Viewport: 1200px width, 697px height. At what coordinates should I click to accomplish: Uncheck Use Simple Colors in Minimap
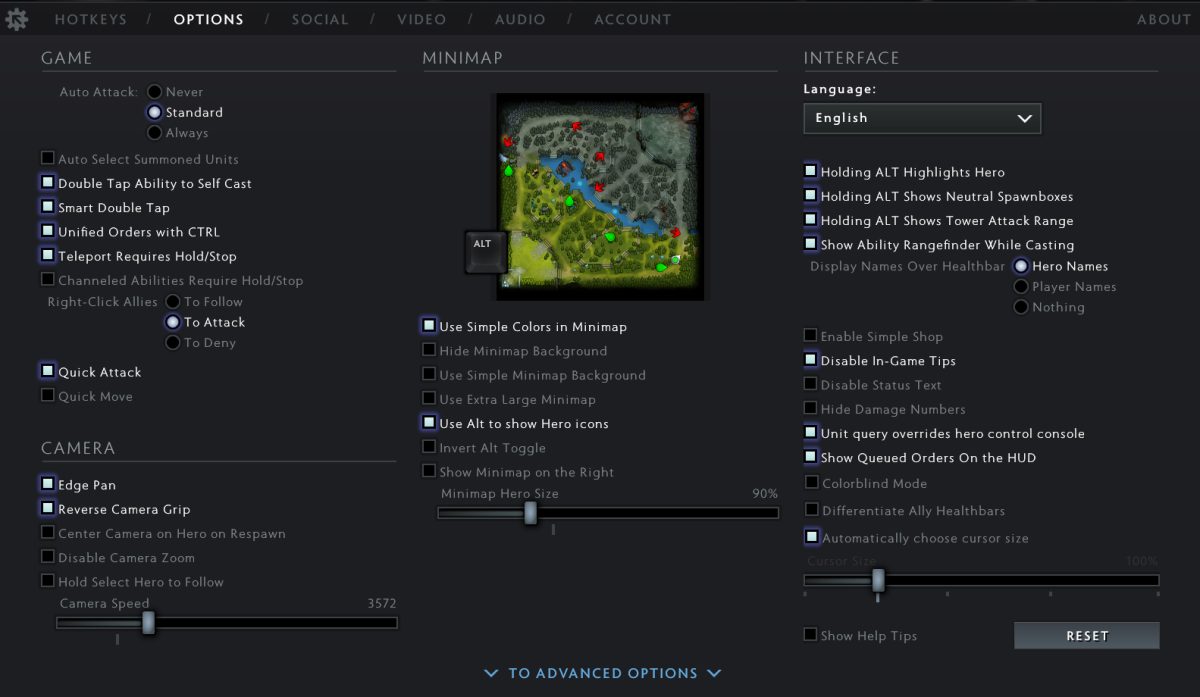point(429,326)
